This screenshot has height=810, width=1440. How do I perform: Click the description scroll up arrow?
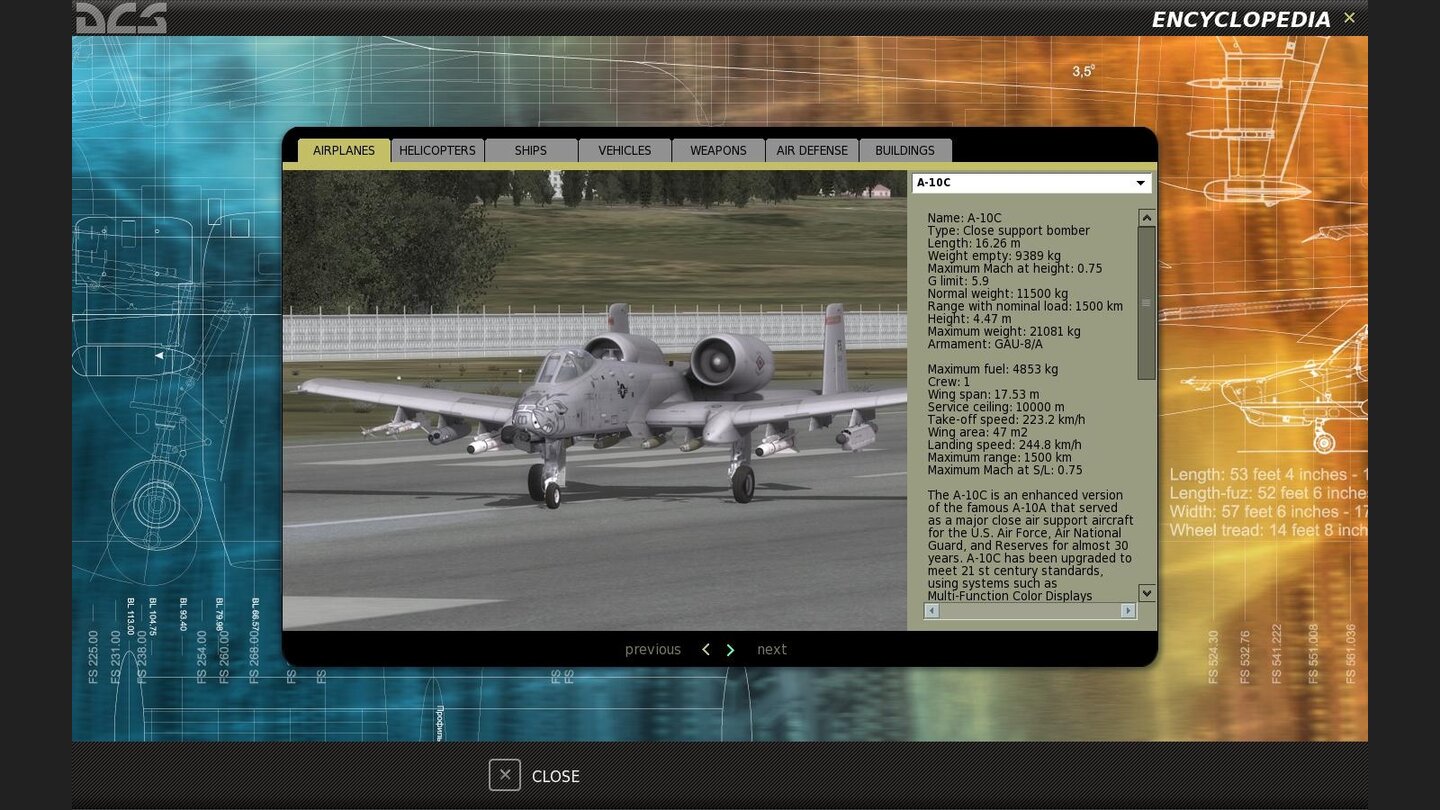[1147, 218]
